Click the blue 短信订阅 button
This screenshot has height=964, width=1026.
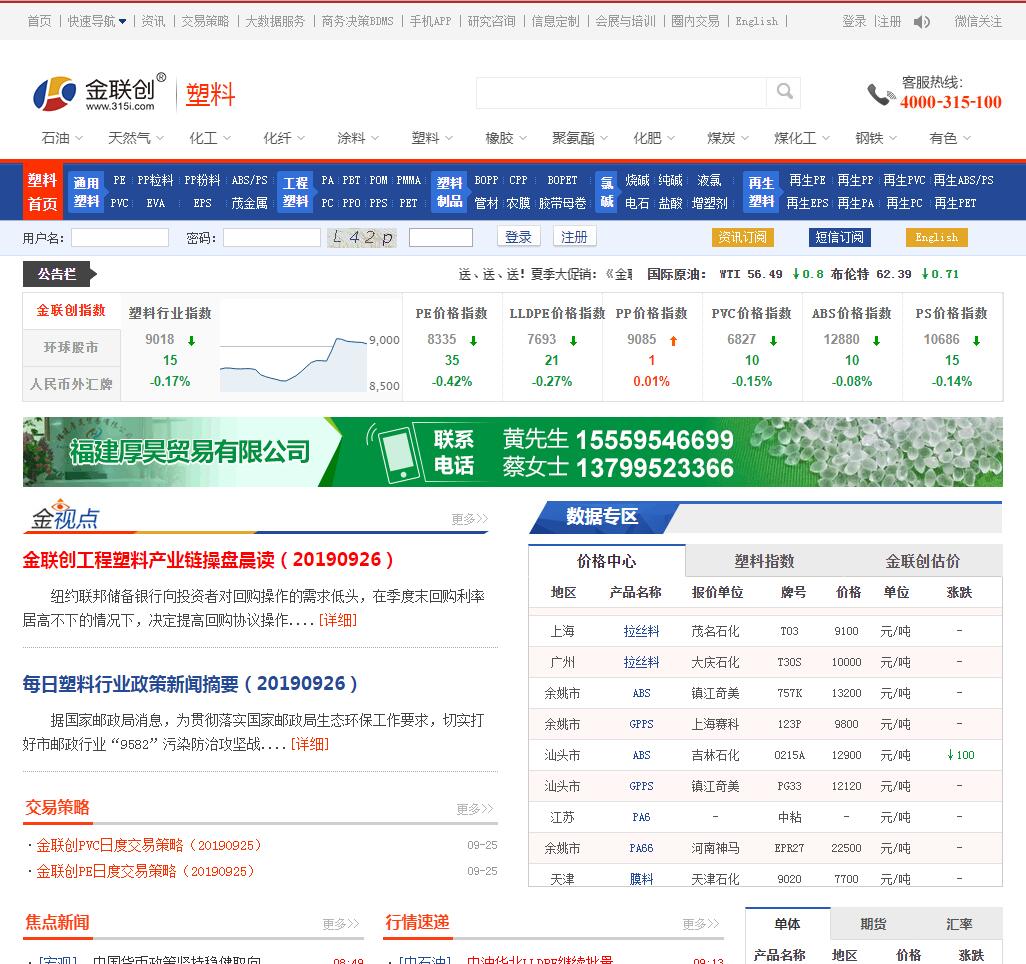tap(840, 237)
